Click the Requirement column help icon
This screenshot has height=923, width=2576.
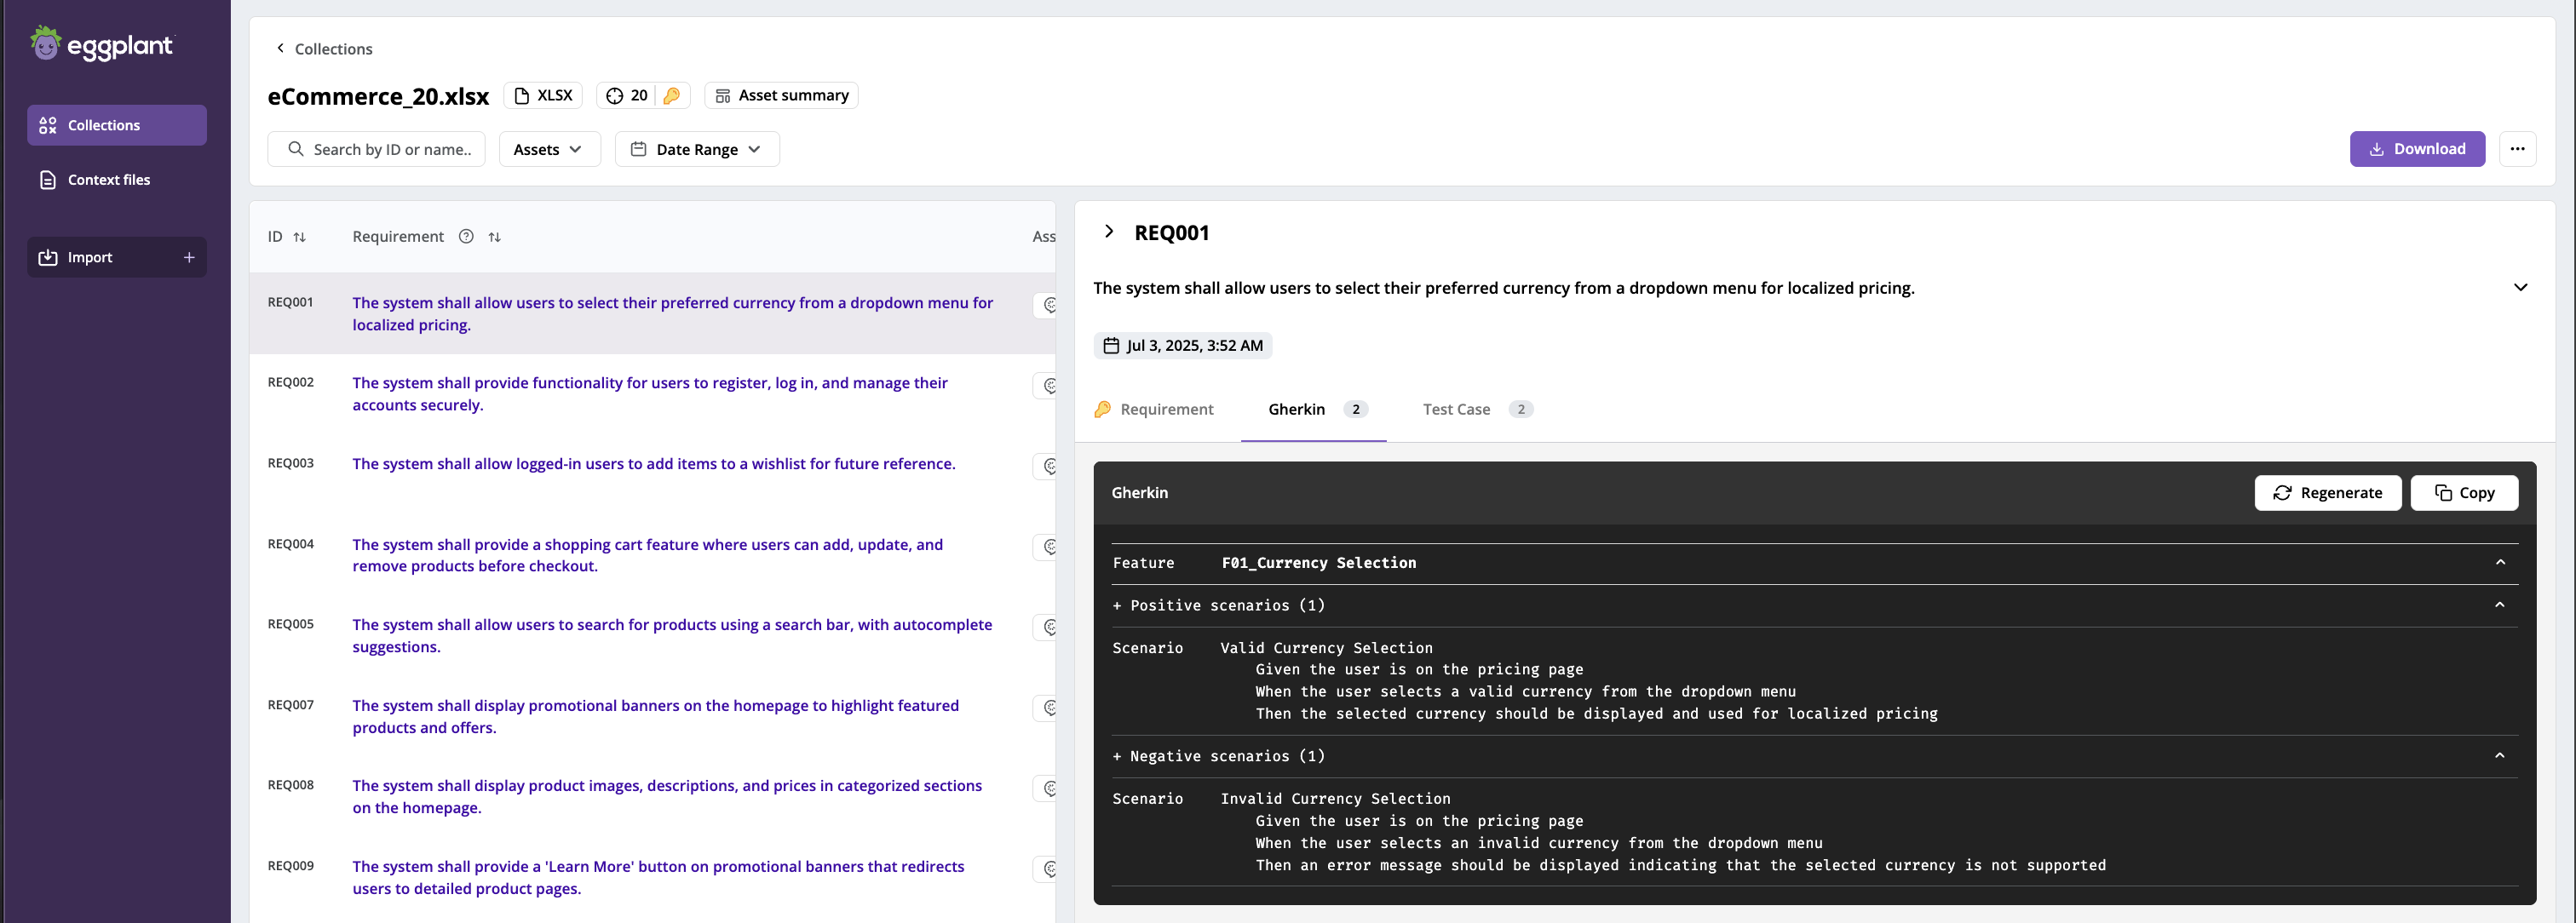point(466,236)
